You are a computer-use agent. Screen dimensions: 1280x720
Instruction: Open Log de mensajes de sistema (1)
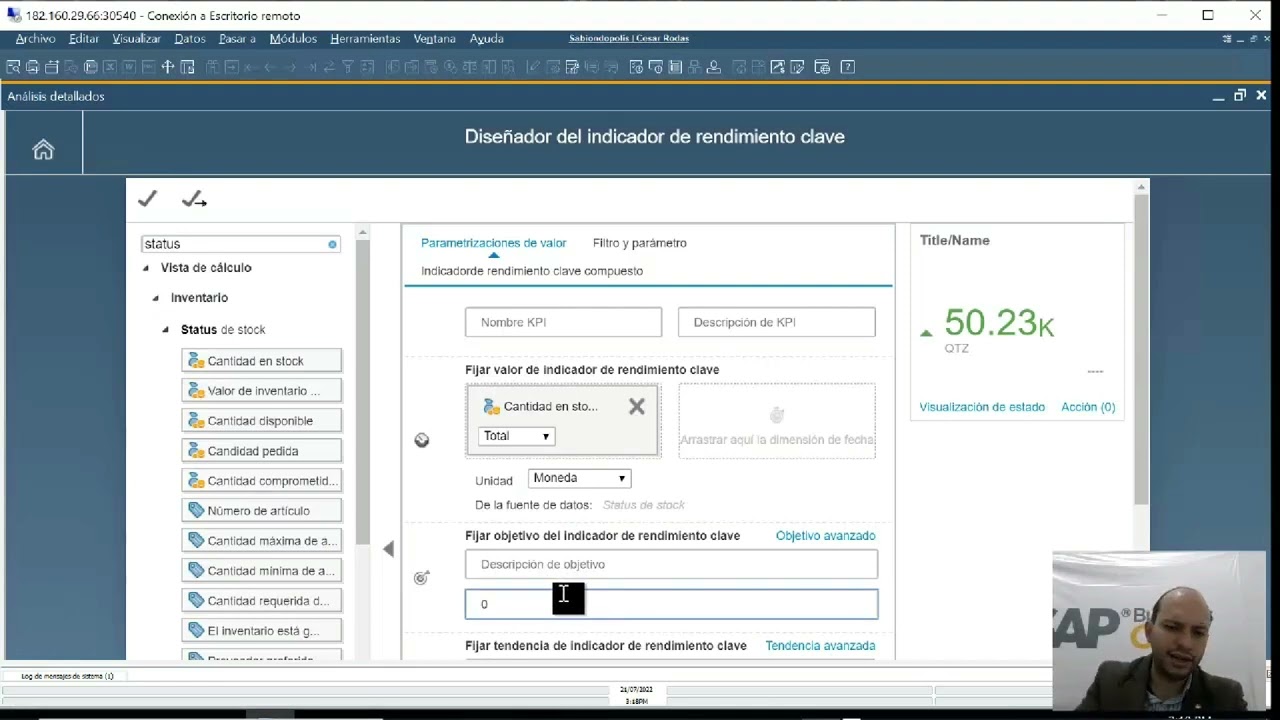click(67, 676)
